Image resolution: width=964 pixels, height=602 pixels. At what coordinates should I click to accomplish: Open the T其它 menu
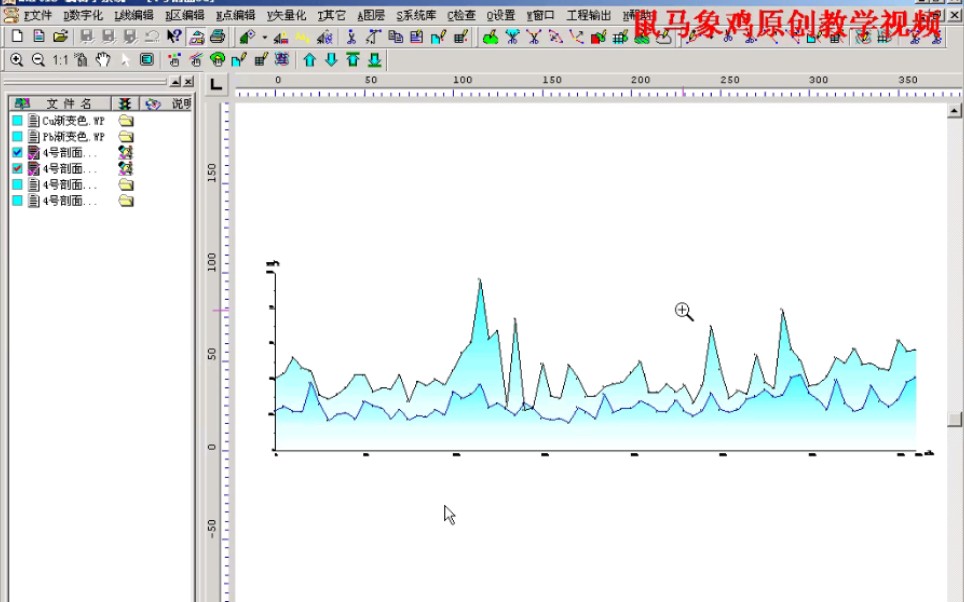tap(331, 15)
